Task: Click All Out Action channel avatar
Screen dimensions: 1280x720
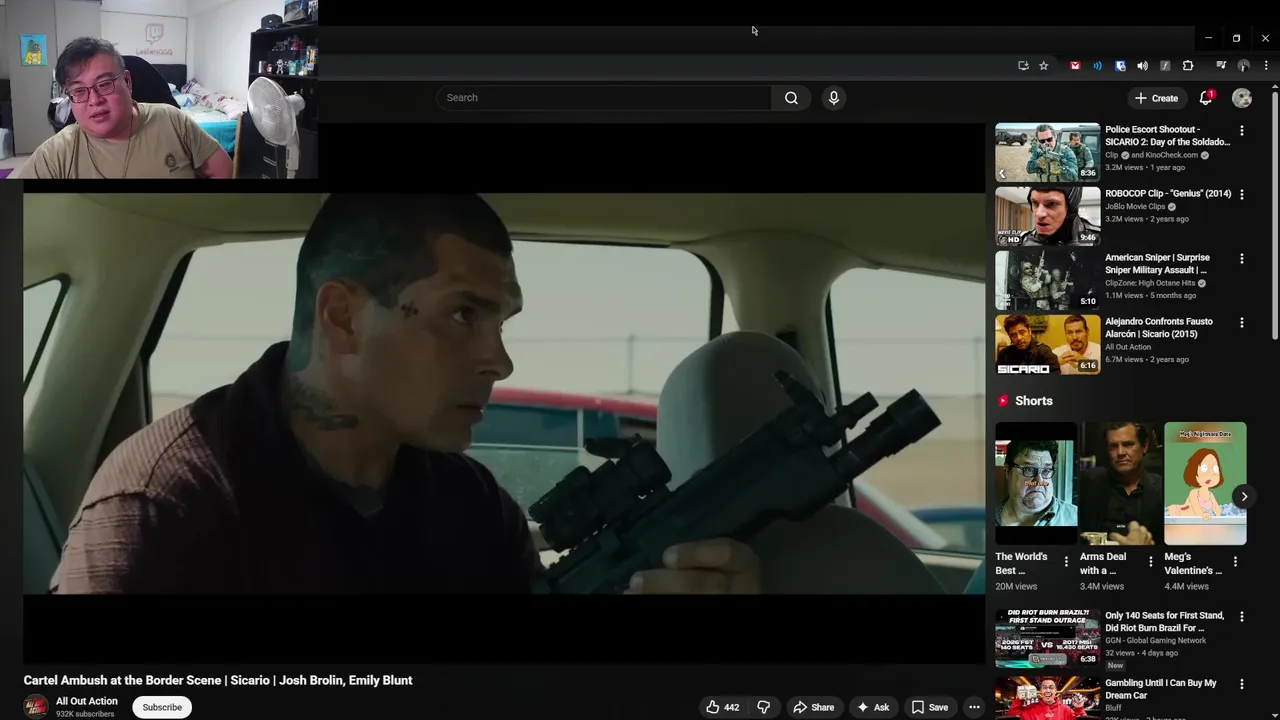Action: (x=36, y=707)
